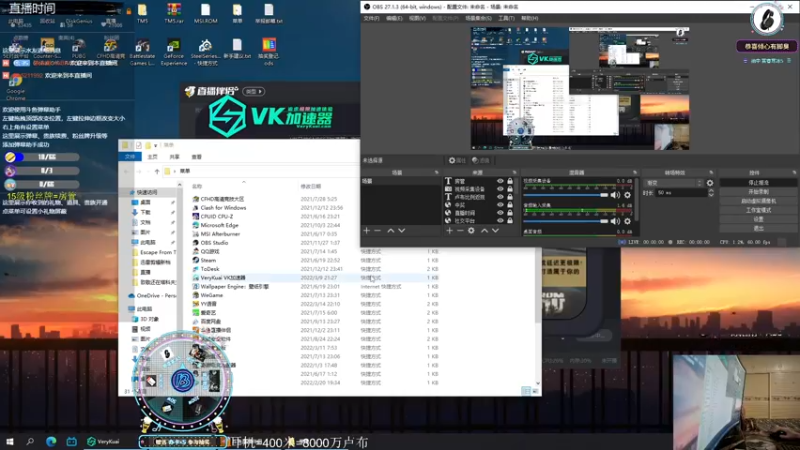Select Steam shortcut in Explorer file list
800x450 pixels.
coord(208,260)
